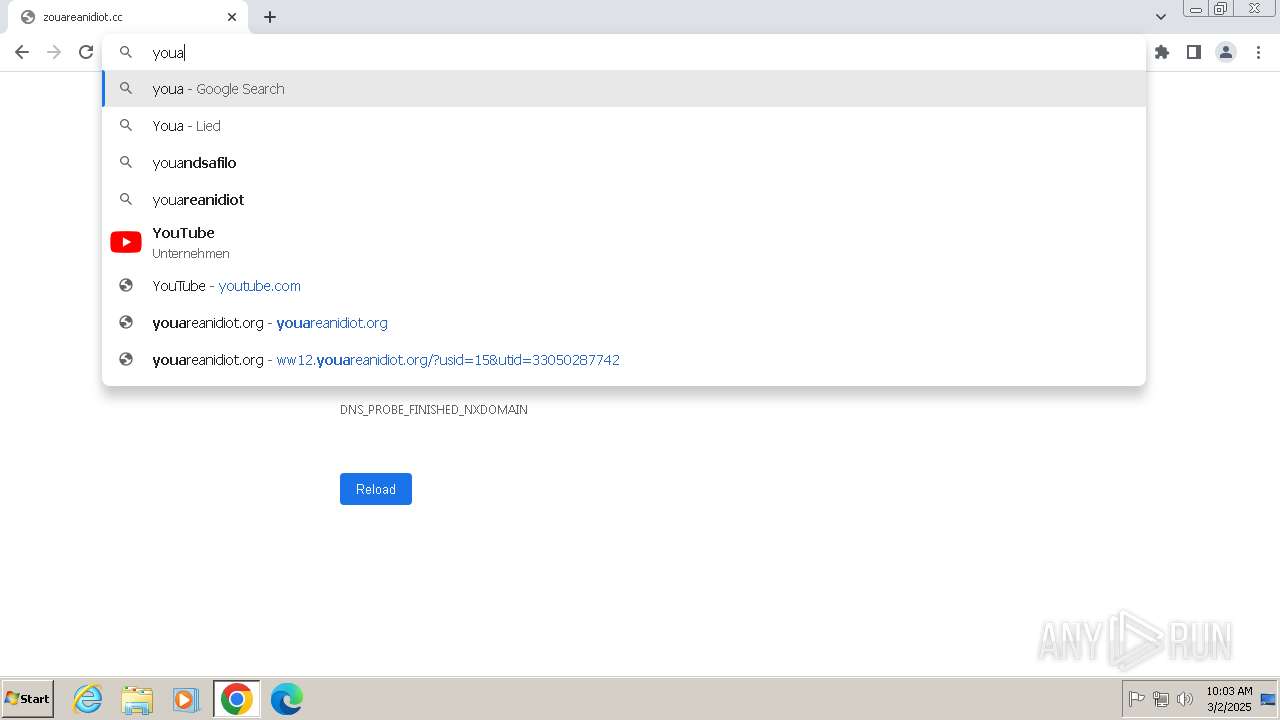Select the 'Youa - Lied' suggestion
1280x720 pixels.
(624, 126)
